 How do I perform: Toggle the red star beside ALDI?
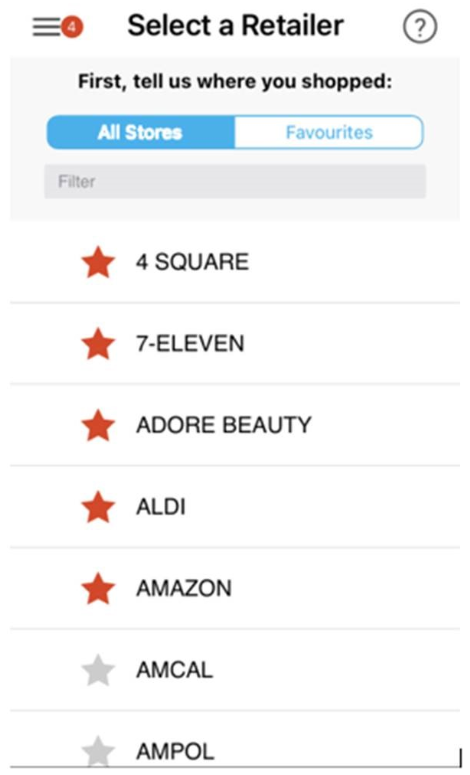[x=98, y=507]
